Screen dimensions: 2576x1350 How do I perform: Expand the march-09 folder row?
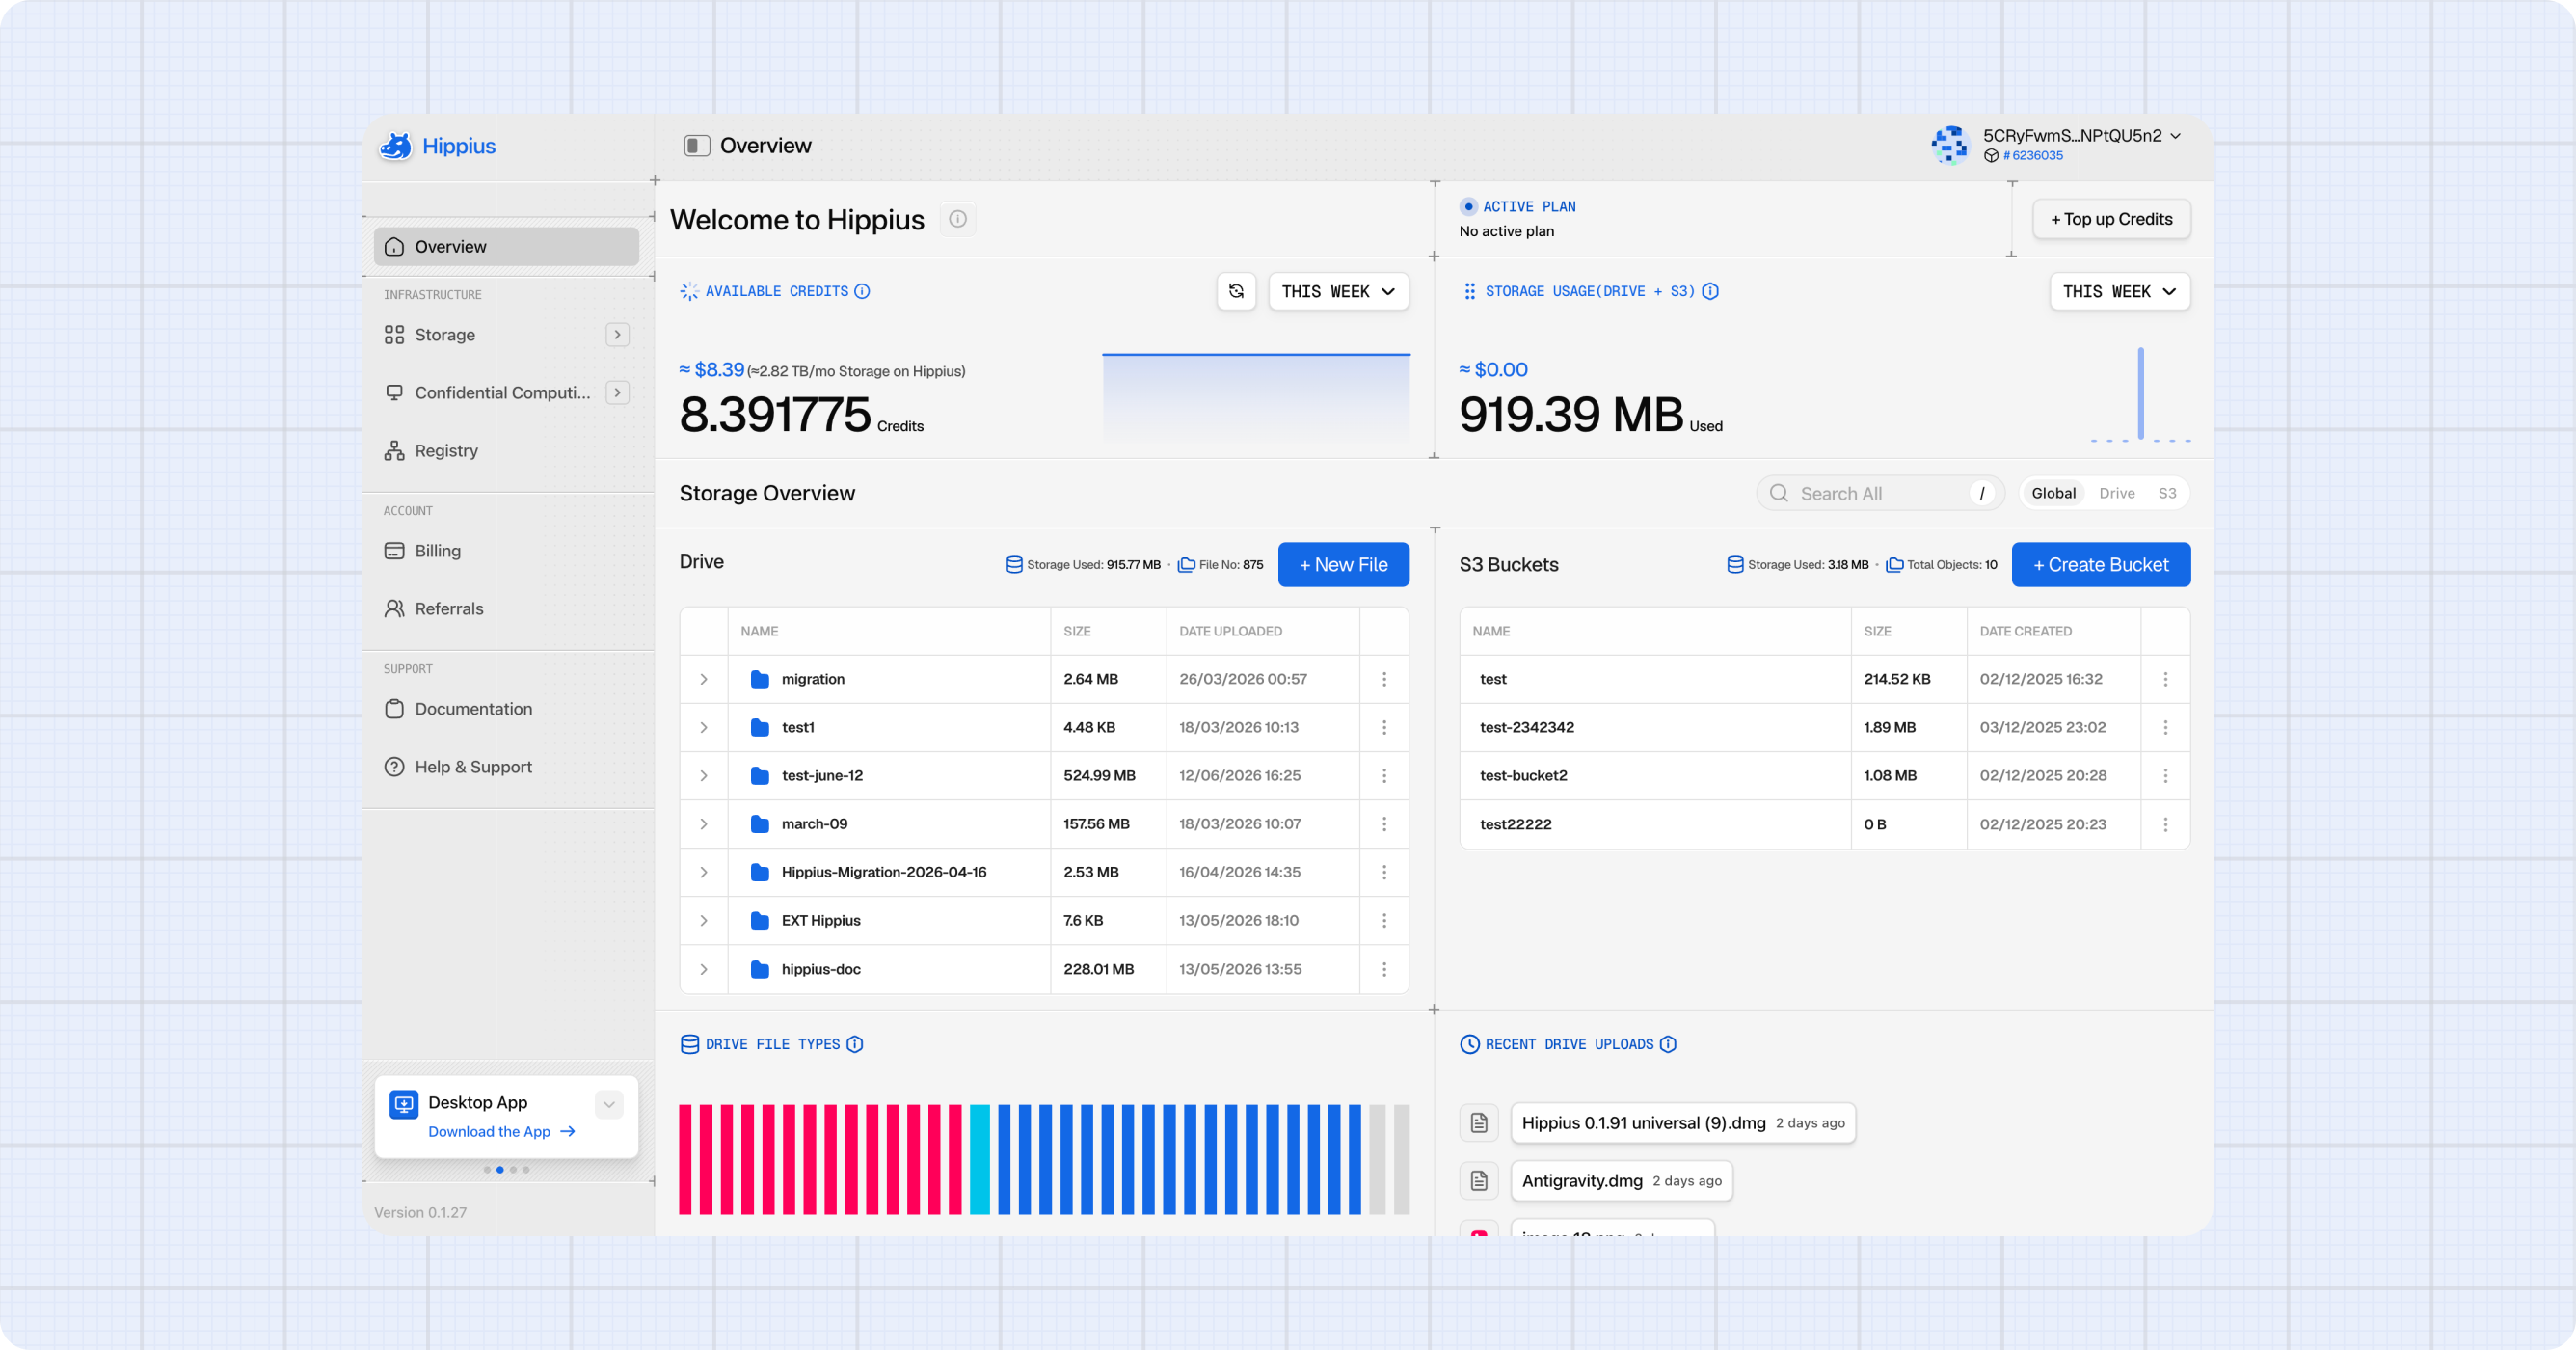coord(704,824)
